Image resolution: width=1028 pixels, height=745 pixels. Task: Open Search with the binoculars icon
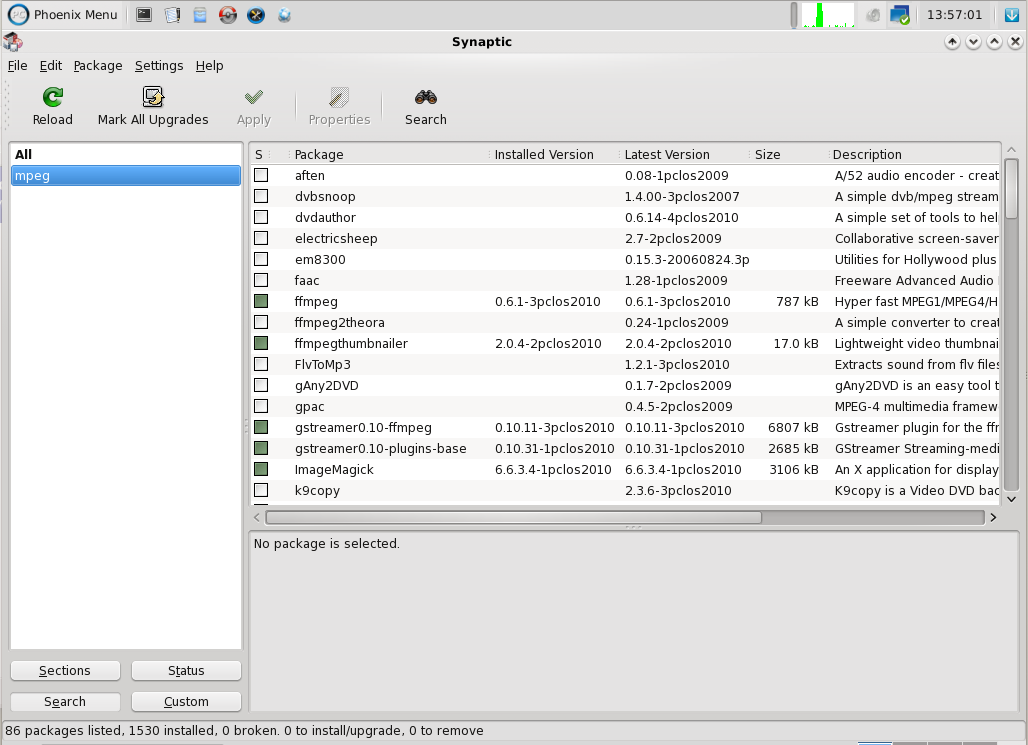point(426,98)
